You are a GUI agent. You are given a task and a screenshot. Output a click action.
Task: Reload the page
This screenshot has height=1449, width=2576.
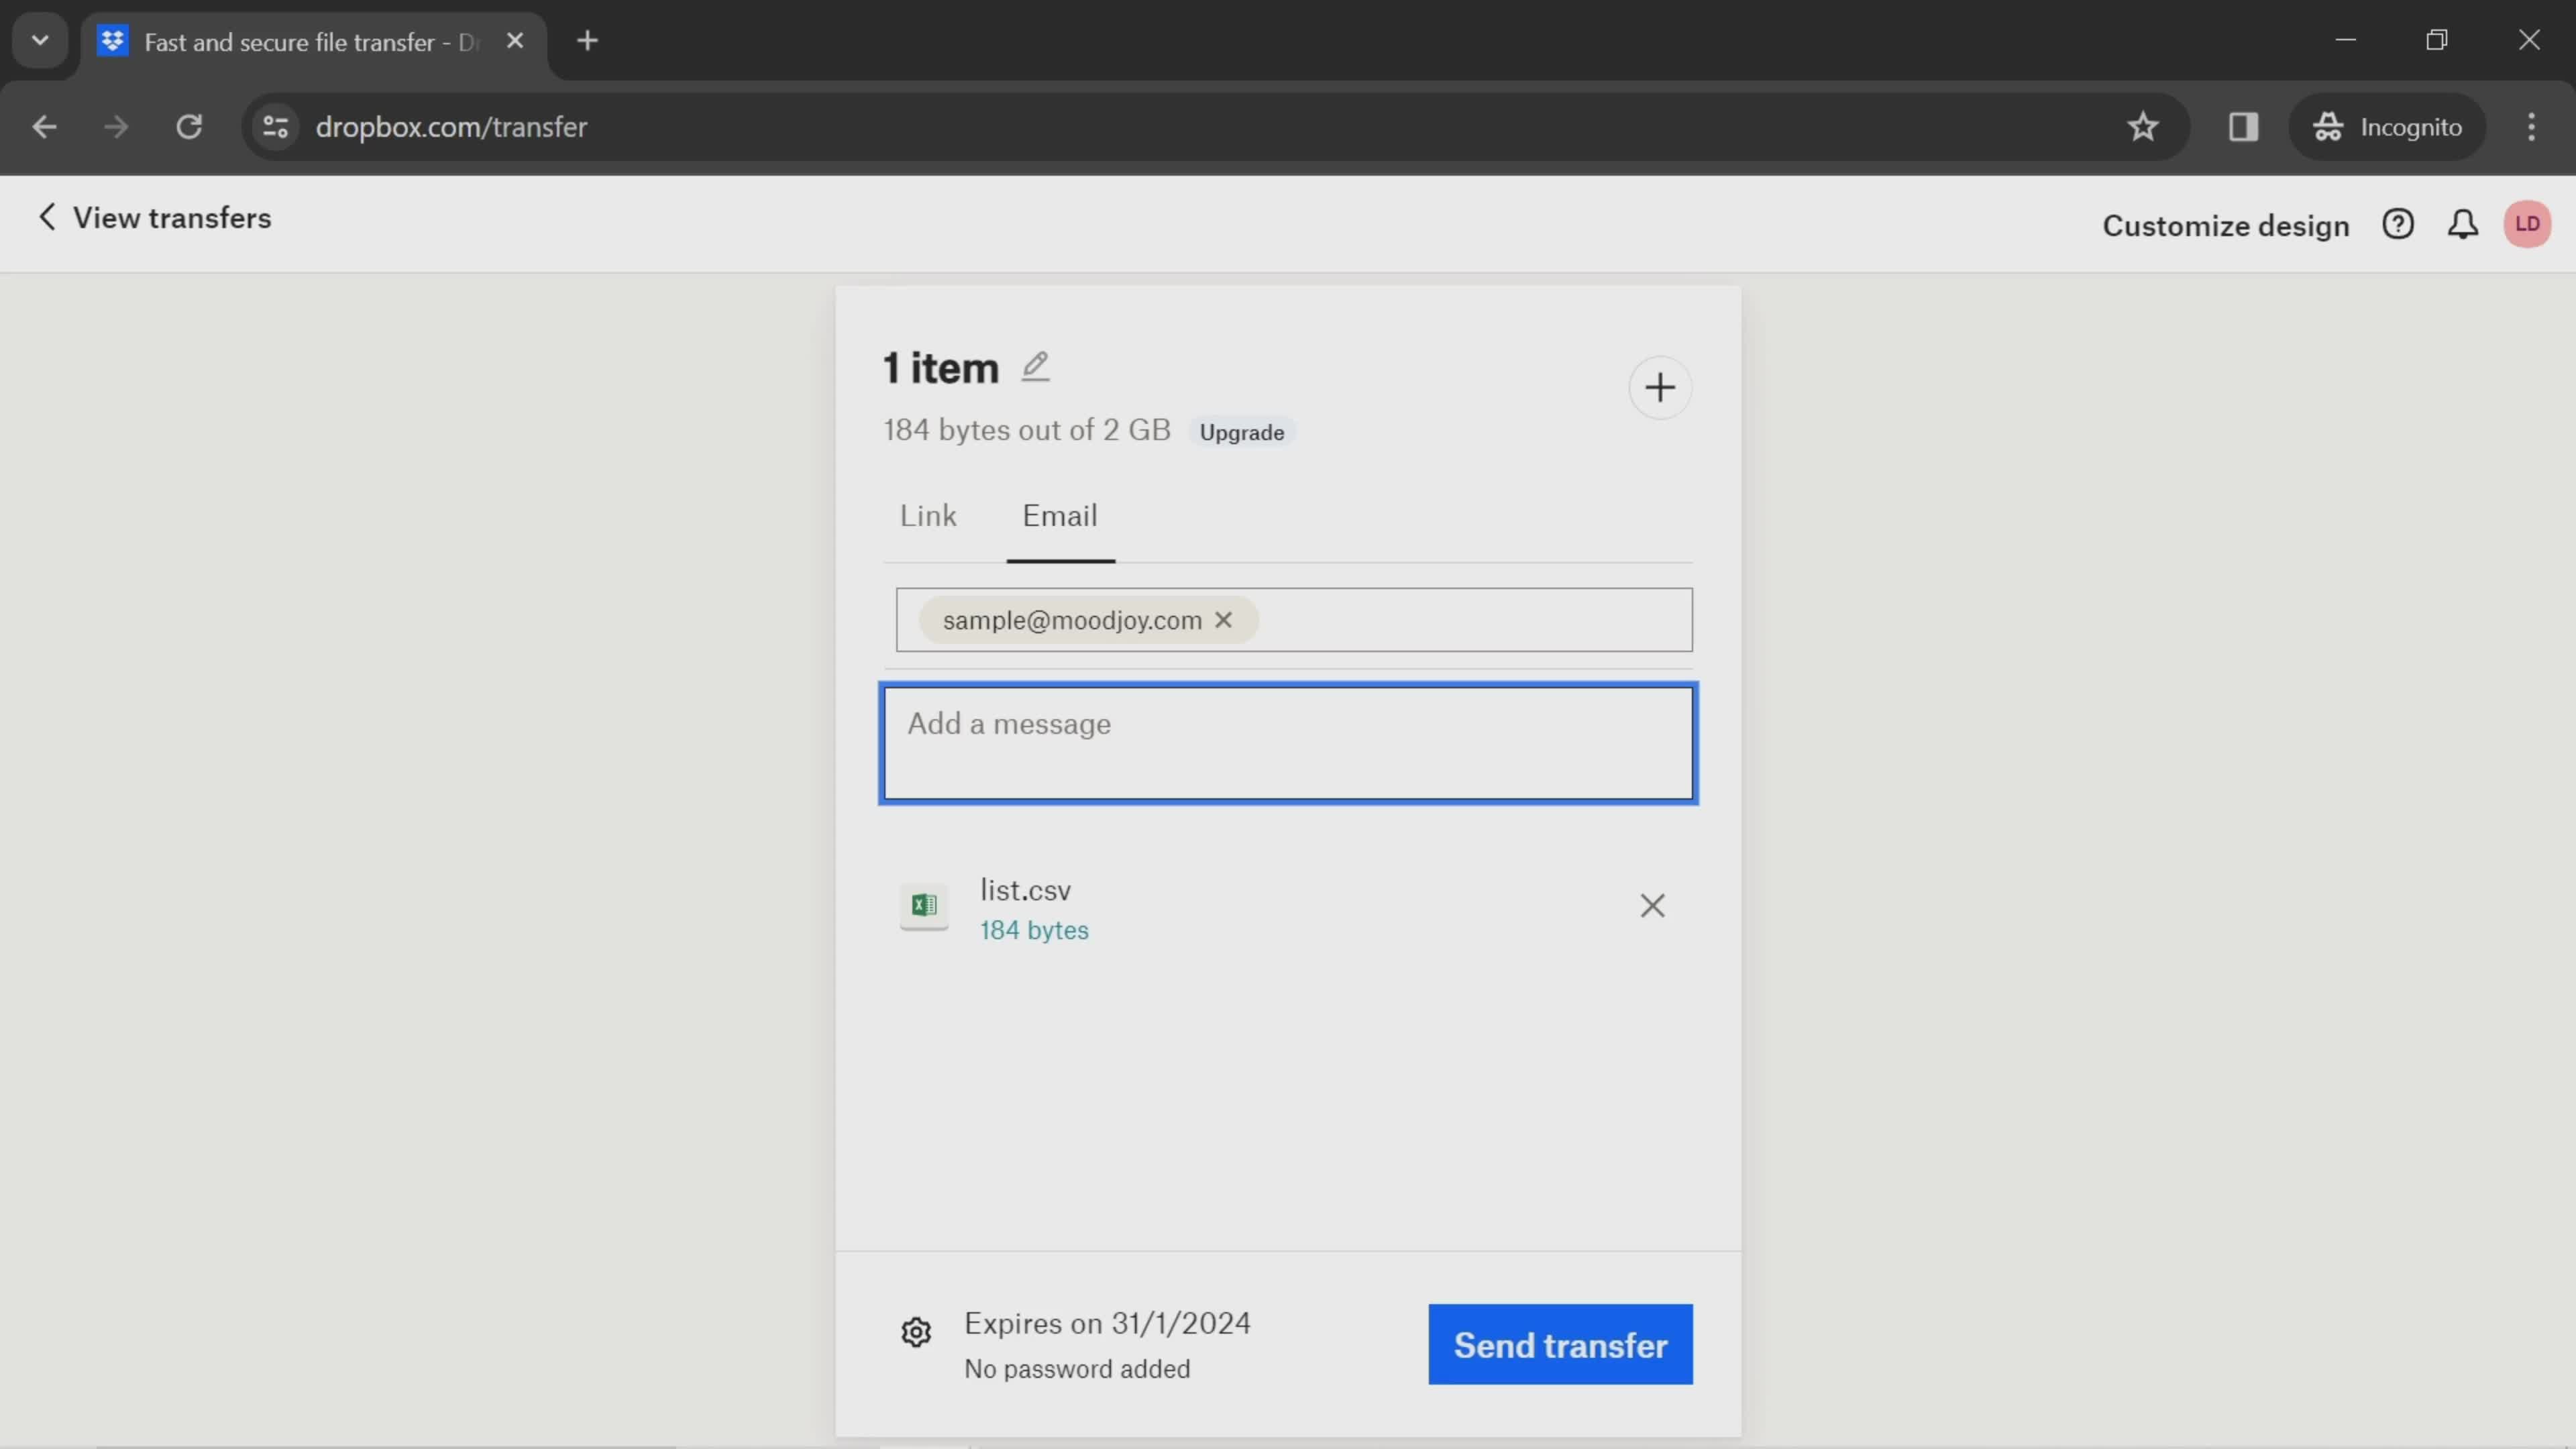pyautogui.click(x=189, y=127)
